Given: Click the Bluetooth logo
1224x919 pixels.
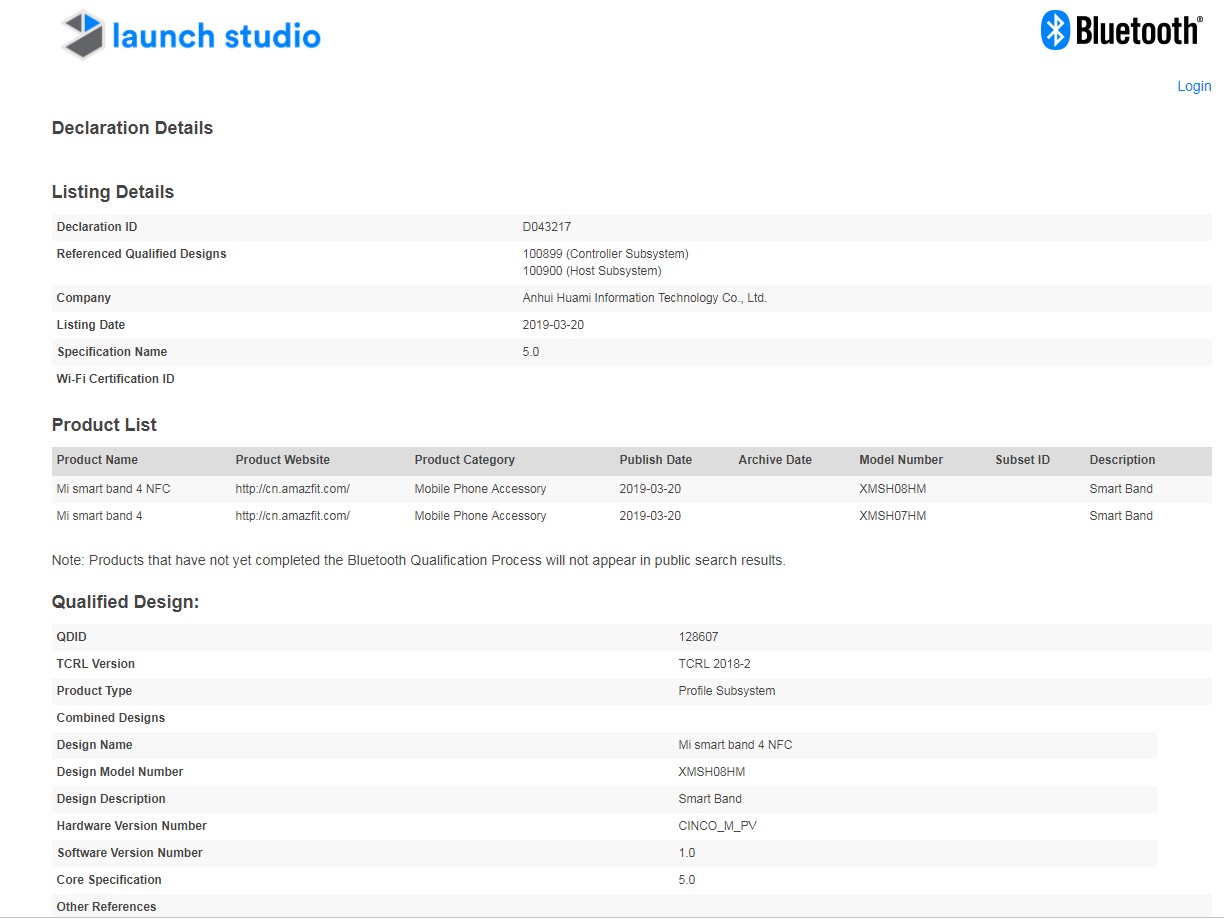Looking at the screenshot, I should pos(1121,30).
